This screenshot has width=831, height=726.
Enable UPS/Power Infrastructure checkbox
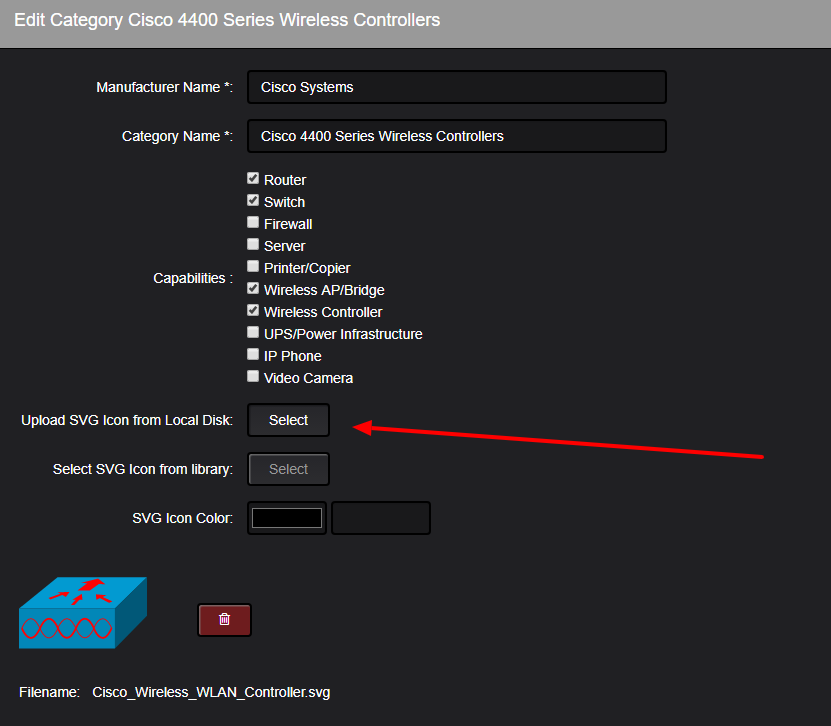[253, 333]
